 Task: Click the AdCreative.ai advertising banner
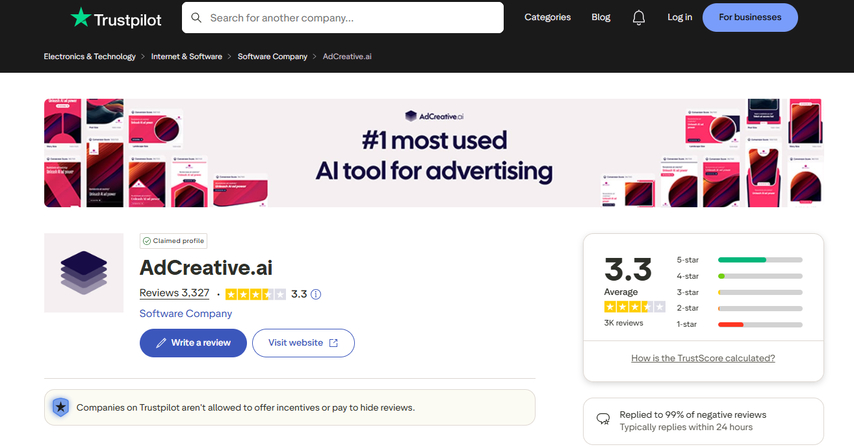[x=434, y=153]
